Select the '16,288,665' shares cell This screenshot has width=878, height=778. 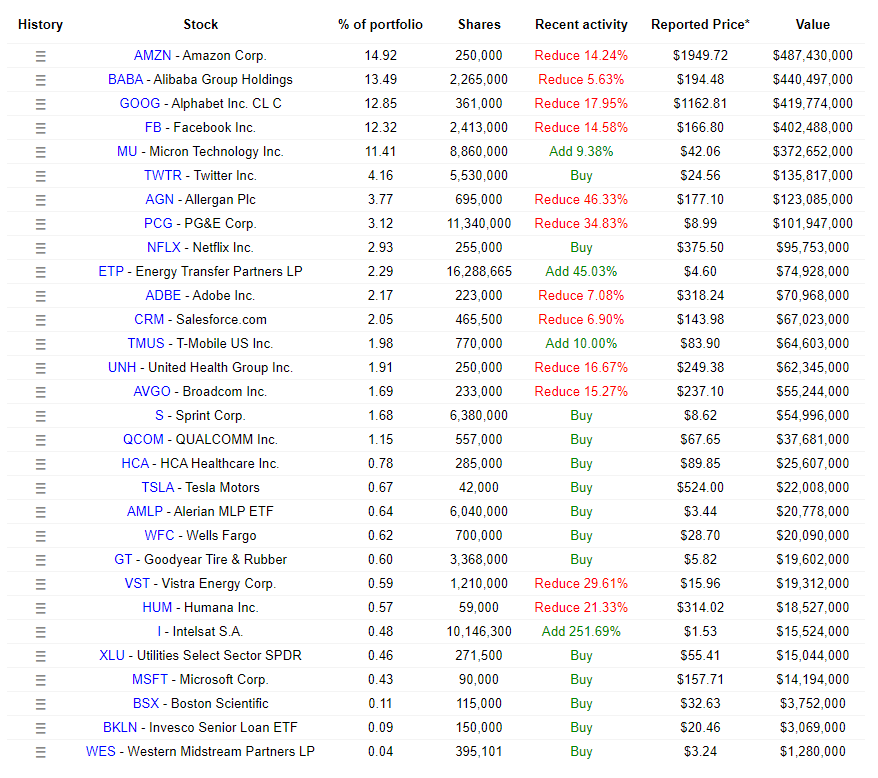479,272
